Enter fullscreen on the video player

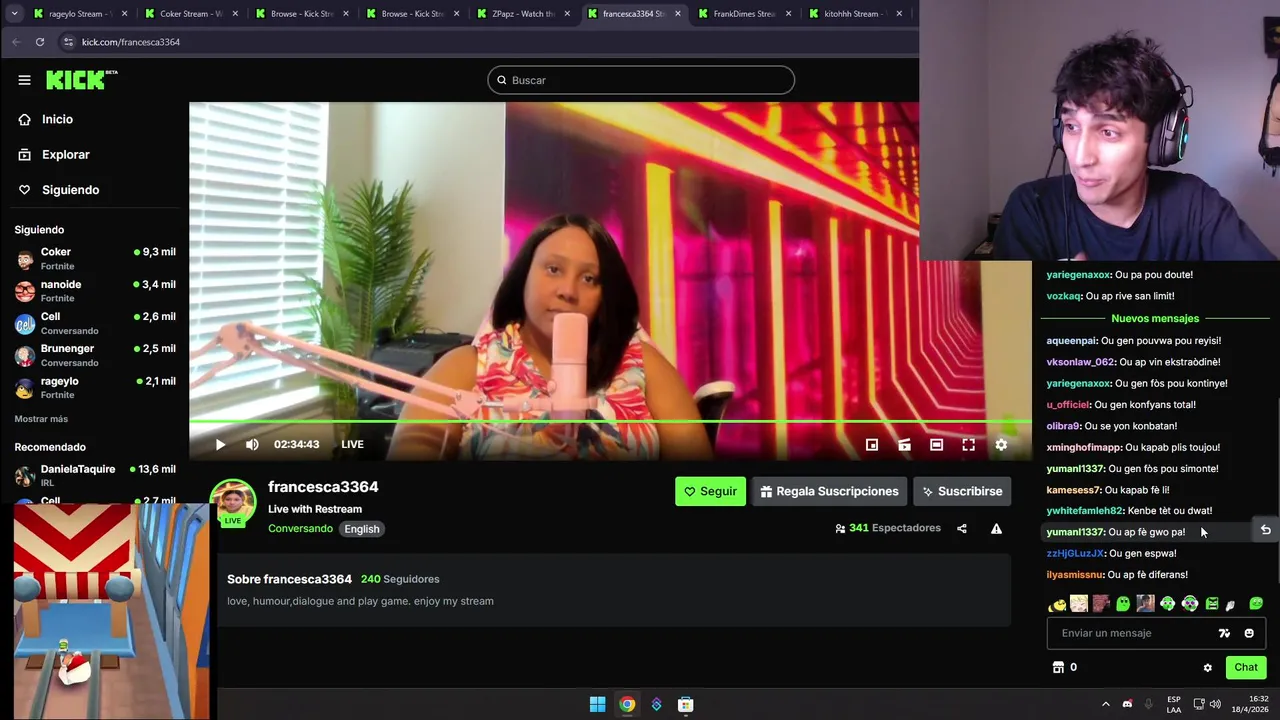click(x=968, y=445)
